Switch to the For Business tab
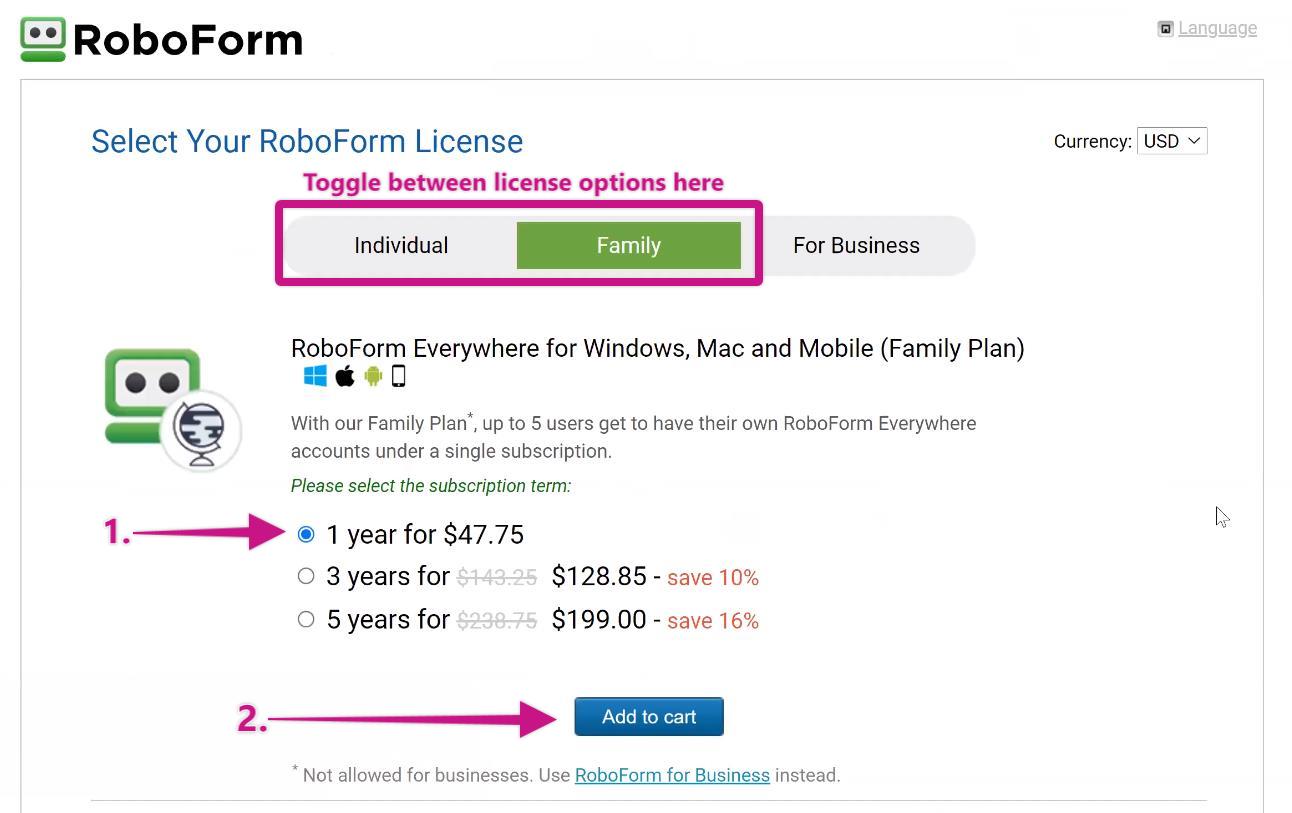The image size is (1292, 813). tap(856, 245)
